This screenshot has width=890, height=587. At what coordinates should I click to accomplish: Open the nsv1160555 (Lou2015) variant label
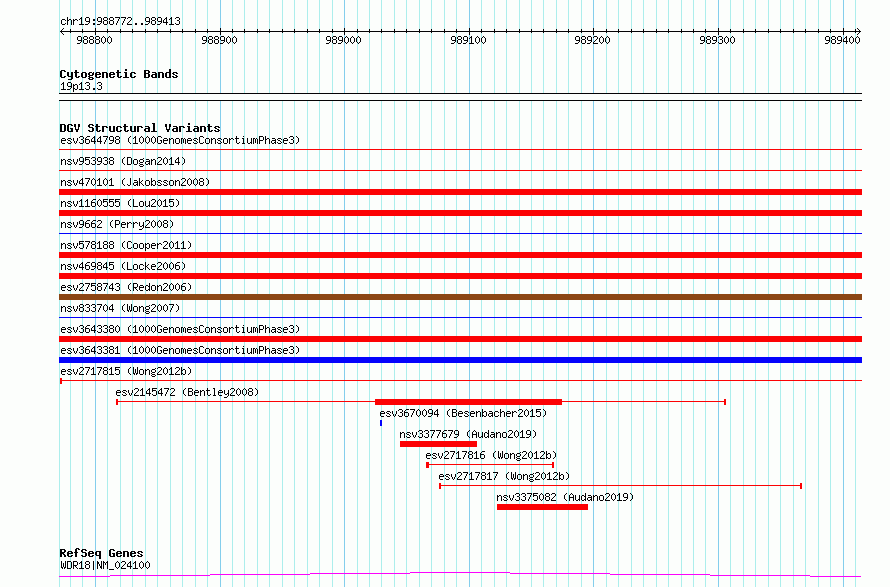120,203
